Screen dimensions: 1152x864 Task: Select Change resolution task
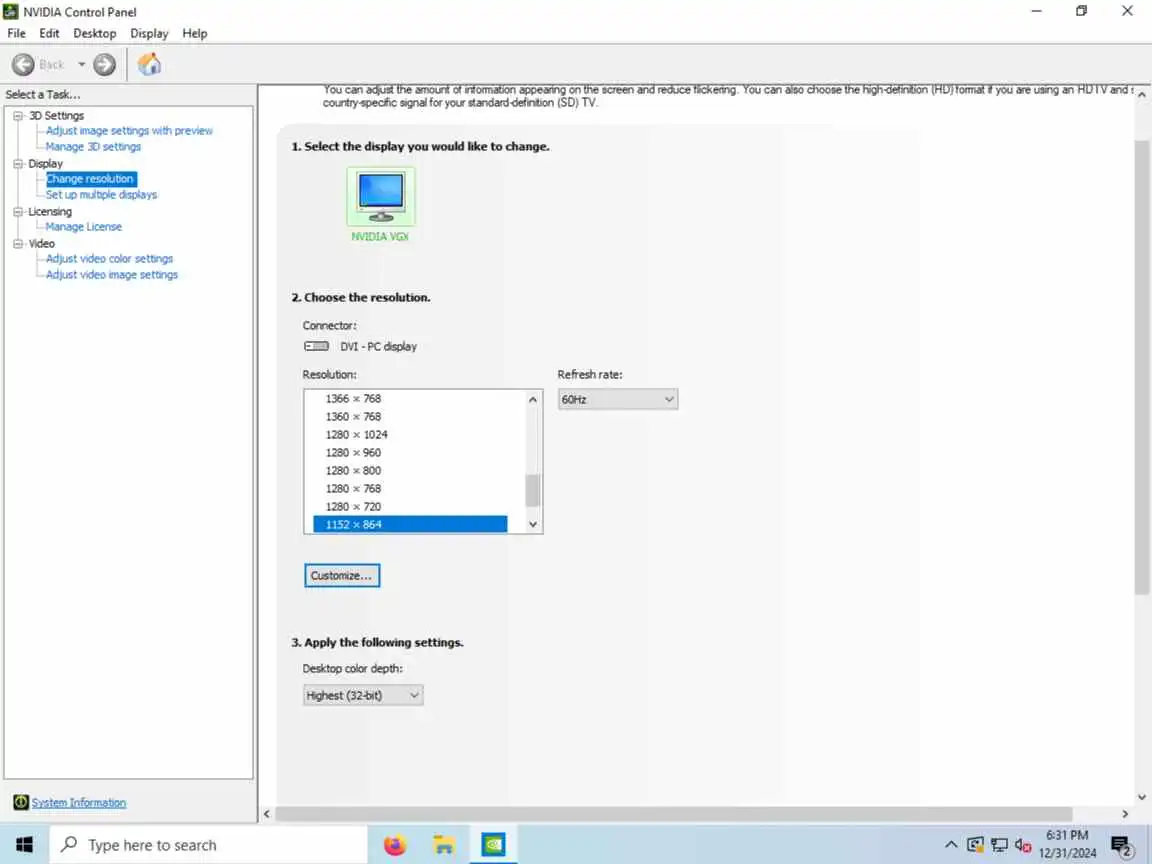(90, 179)
